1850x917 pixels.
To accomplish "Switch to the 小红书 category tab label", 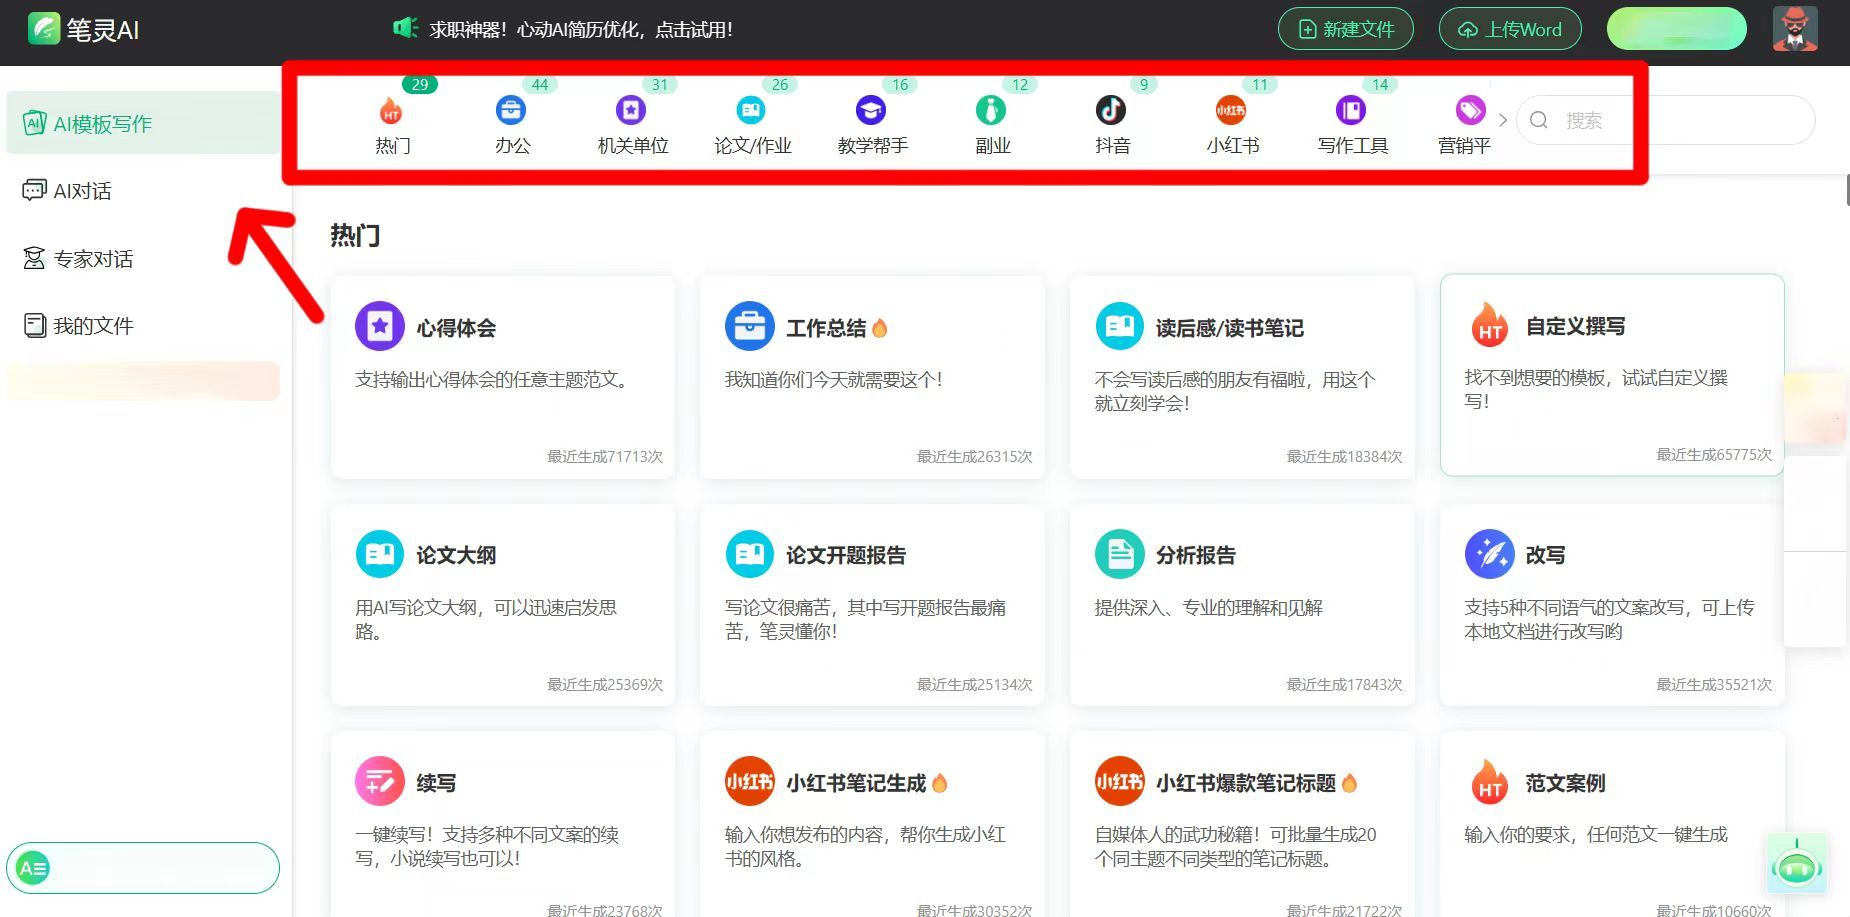I will pos(1232,146).
